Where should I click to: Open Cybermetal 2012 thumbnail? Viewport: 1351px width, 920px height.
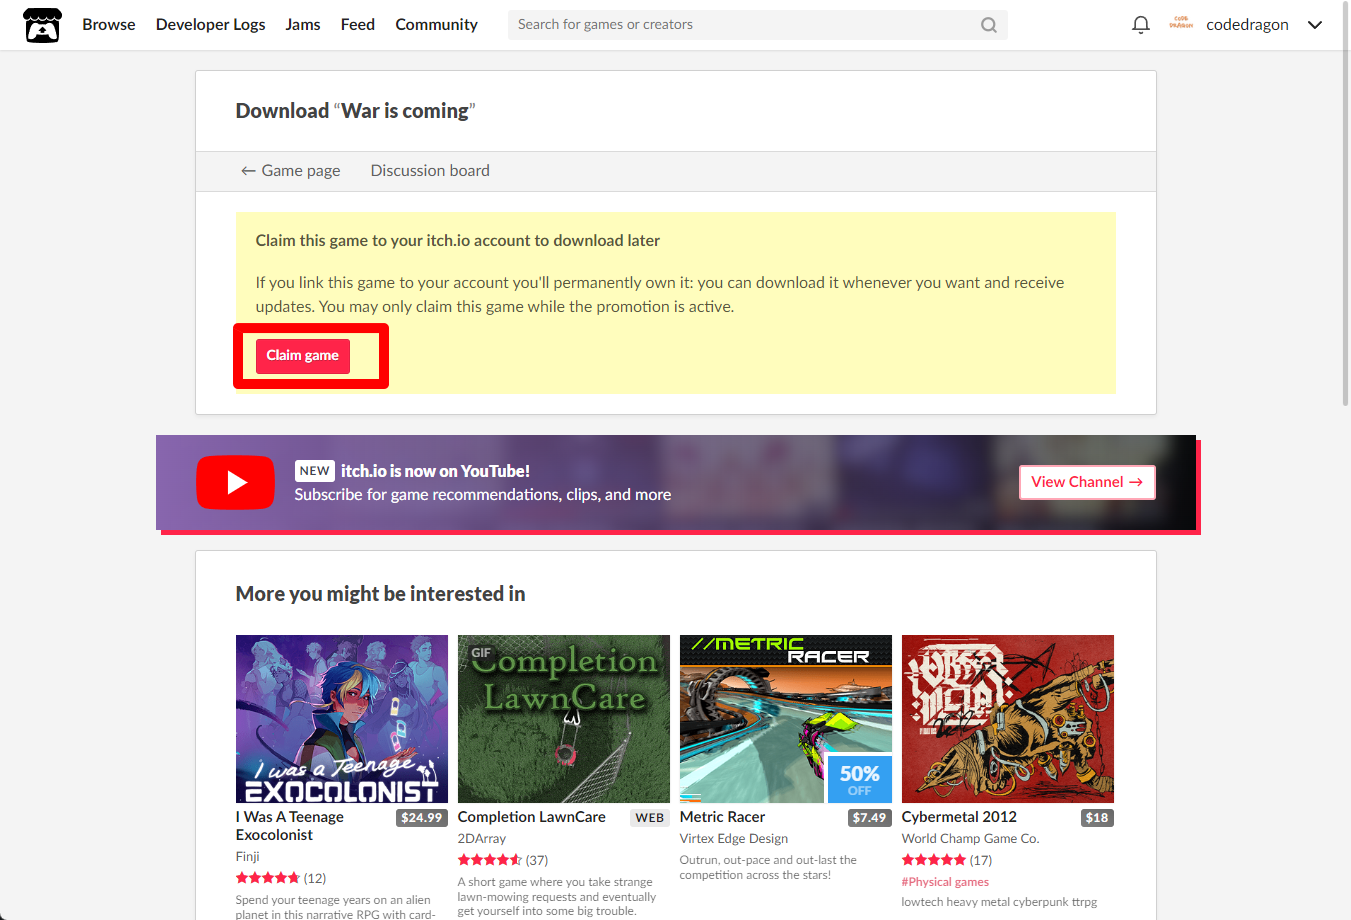(x=1008, y=719)
